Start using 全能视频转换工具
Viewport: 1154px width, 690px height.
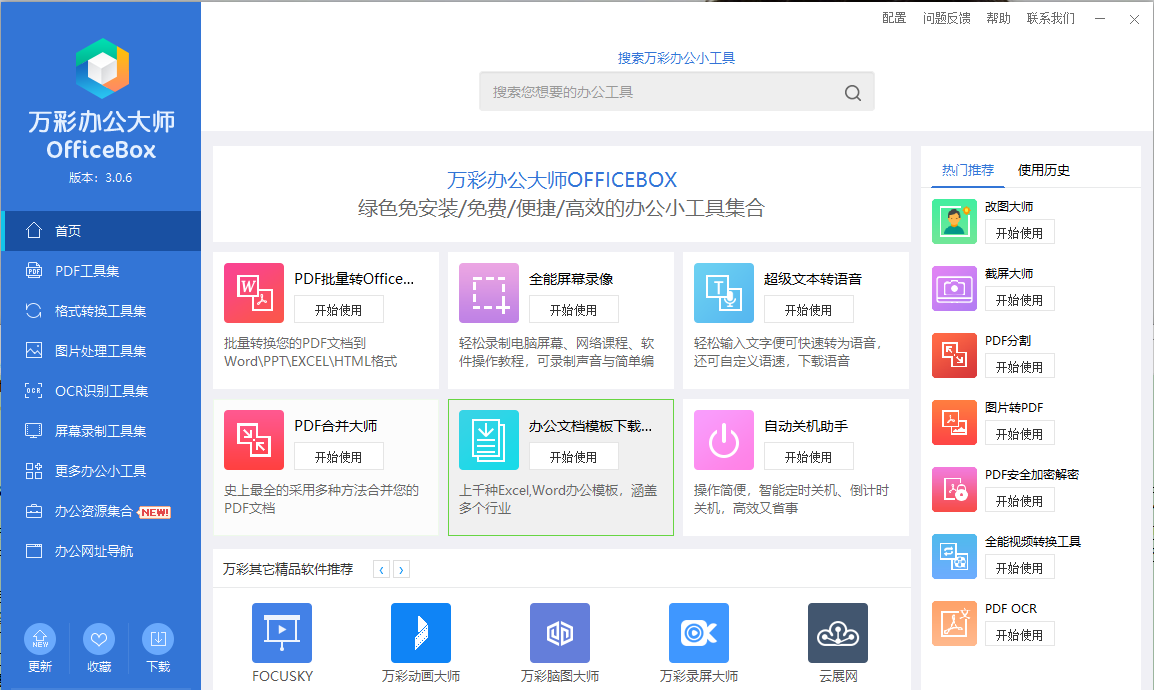(x=1019, y=567)
